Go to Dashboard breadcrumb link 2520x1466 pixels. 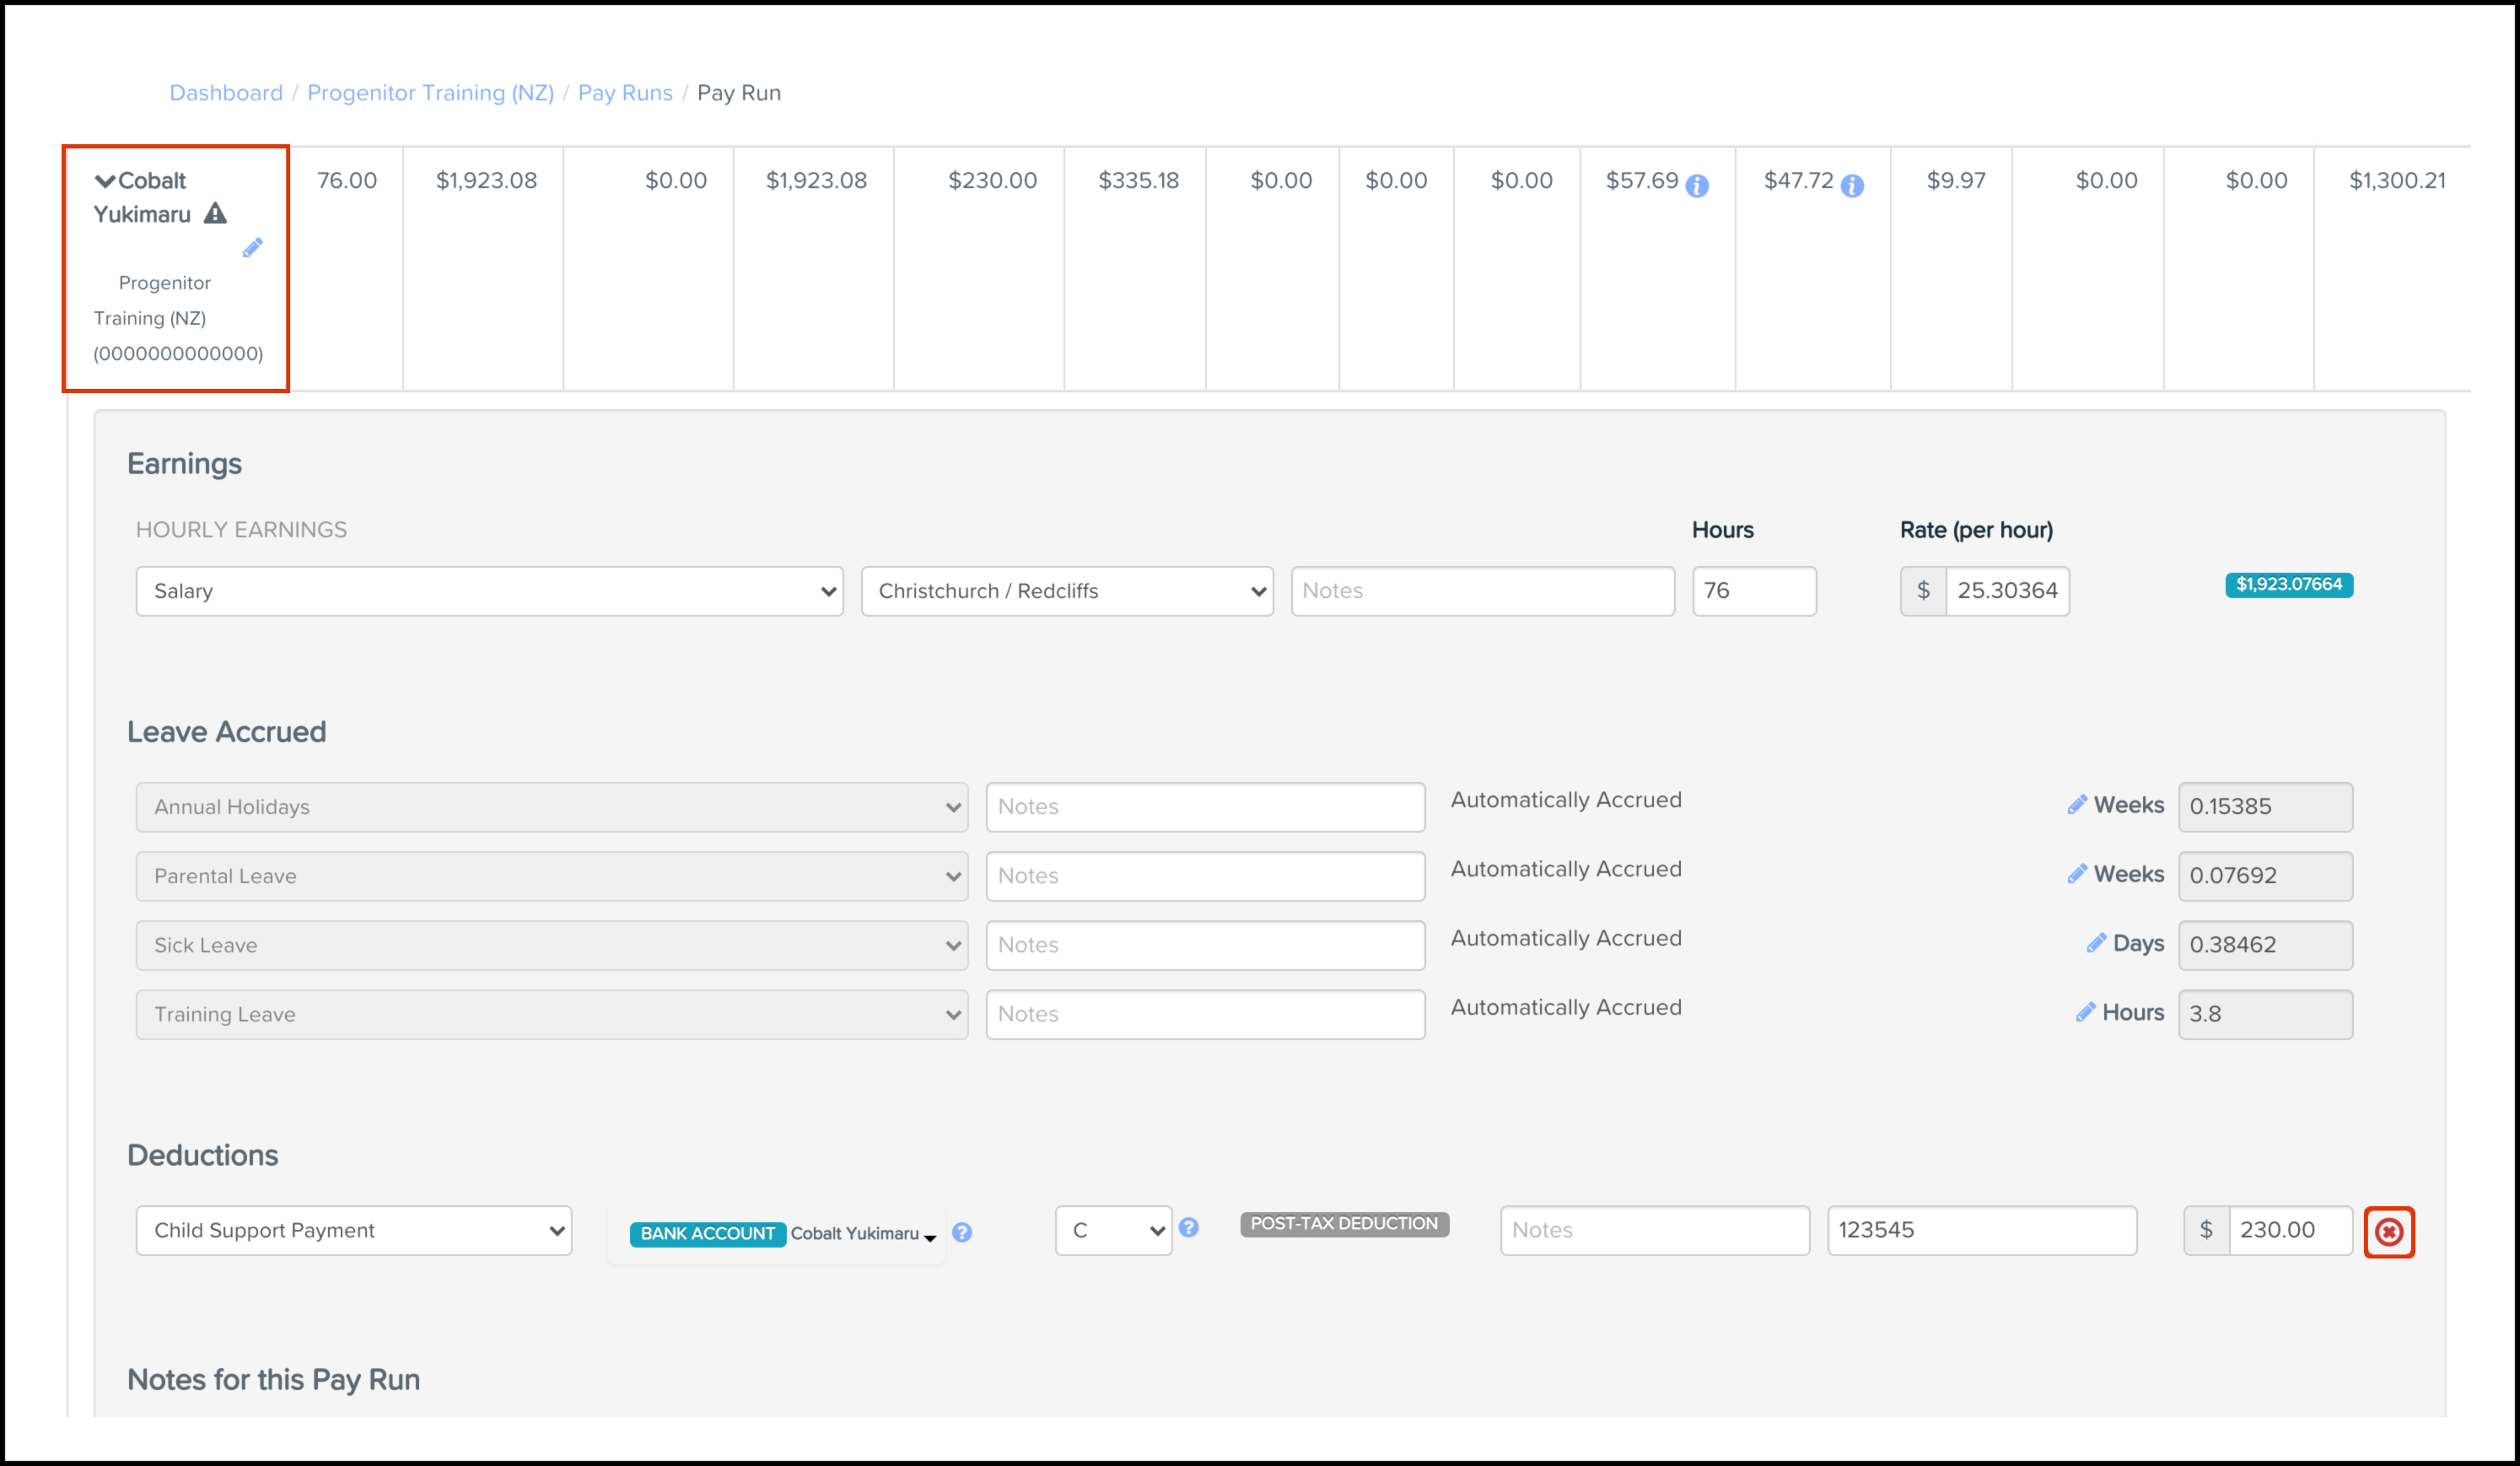click(x=226, y=93)
